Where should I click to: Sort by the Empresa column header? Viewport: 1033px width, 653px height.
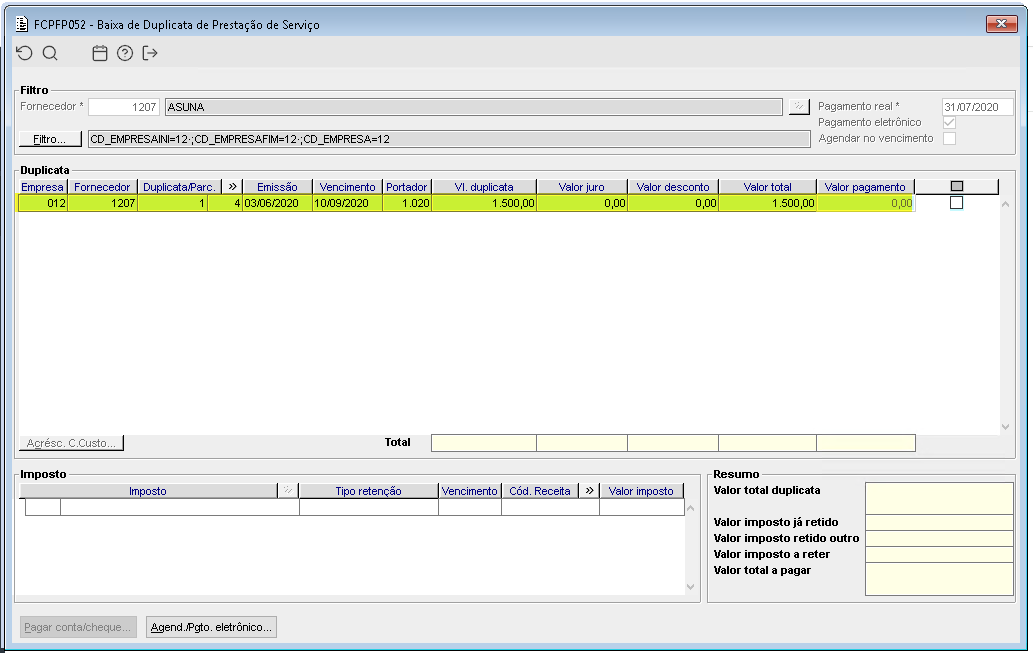(x=42, y=186)
